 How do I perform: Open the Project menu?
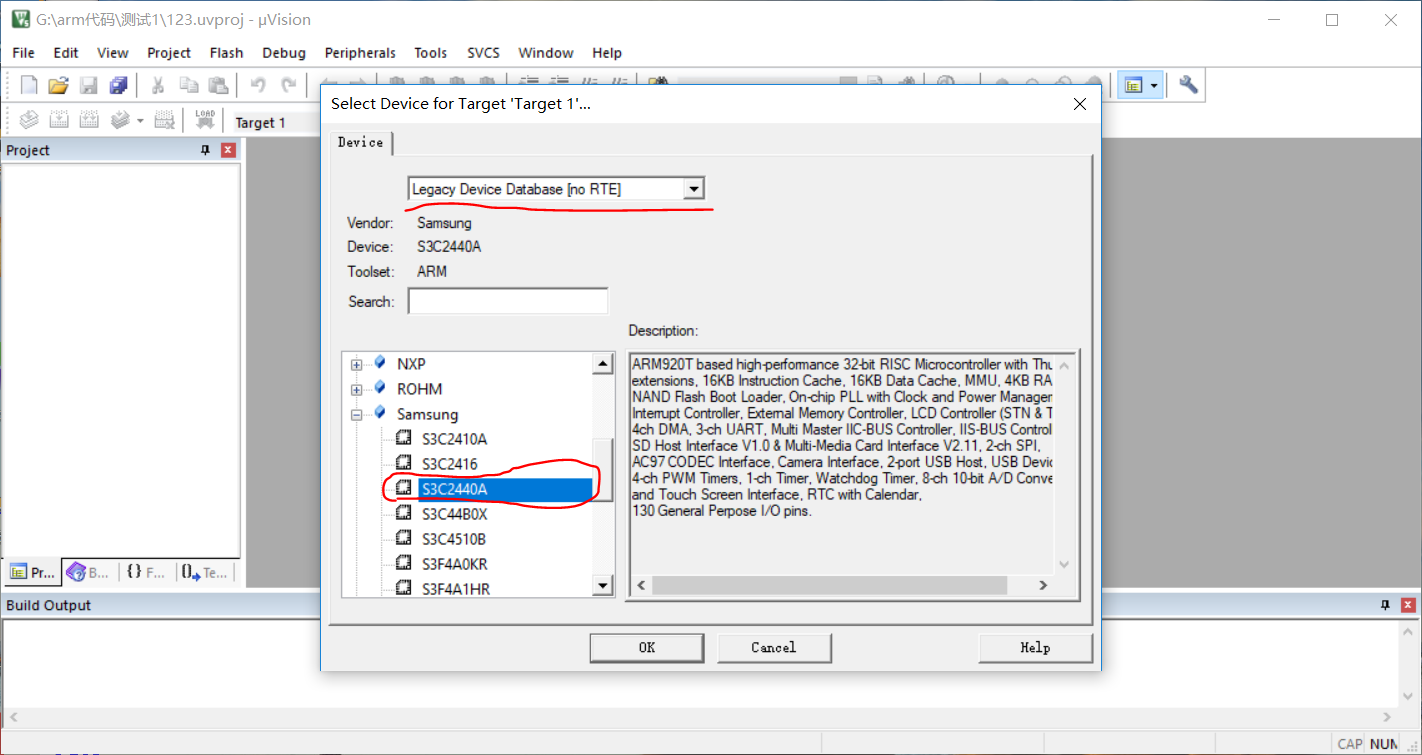pyautogui.click(x=169, y=53)
